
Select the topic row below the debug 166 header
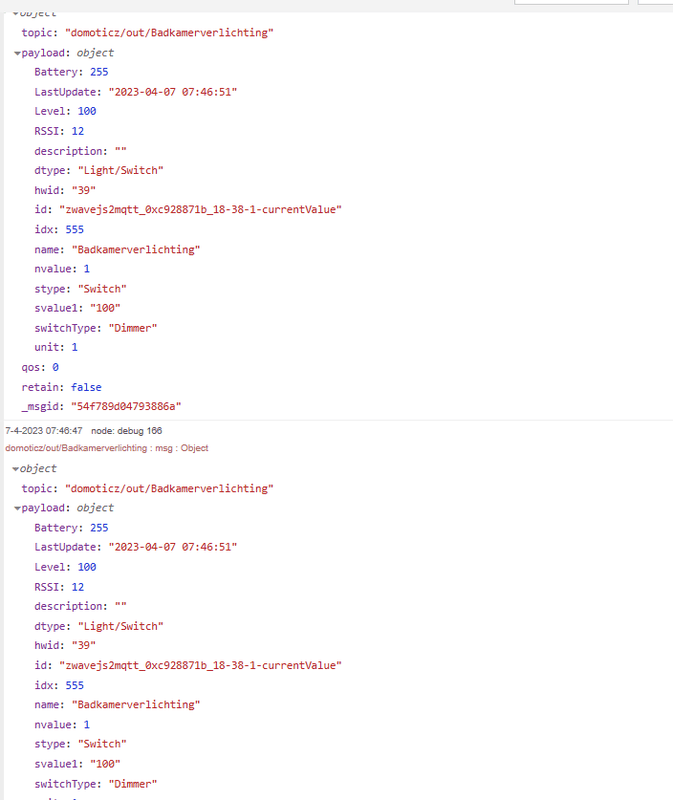[x=147, y=489]
